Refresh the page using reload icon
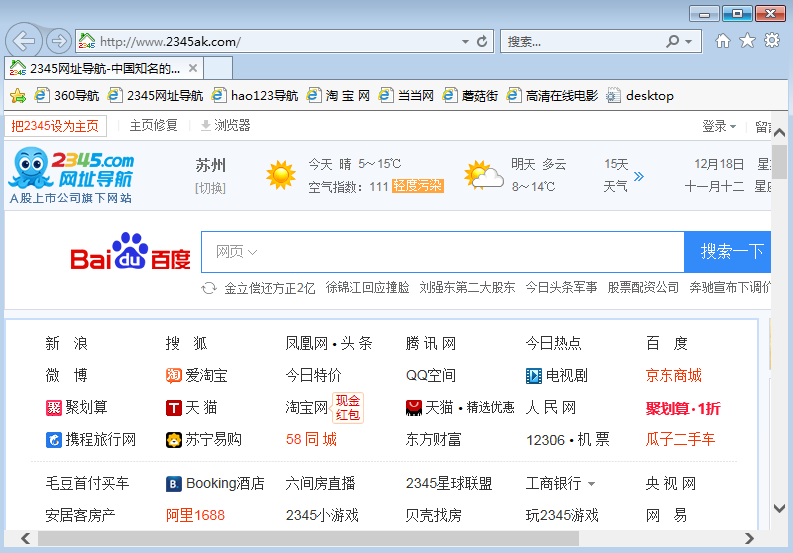Image resolution: width=793 pixels, height=553 pixels. pos(482,41)
